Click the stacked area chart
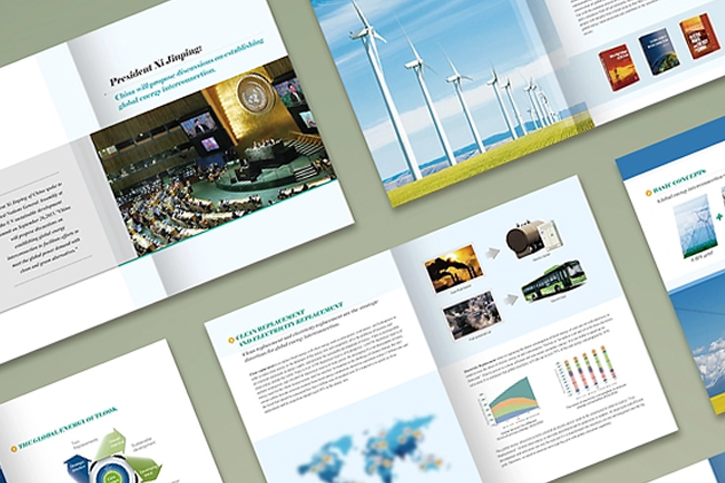The image size is (725, 483). (513, 401)
